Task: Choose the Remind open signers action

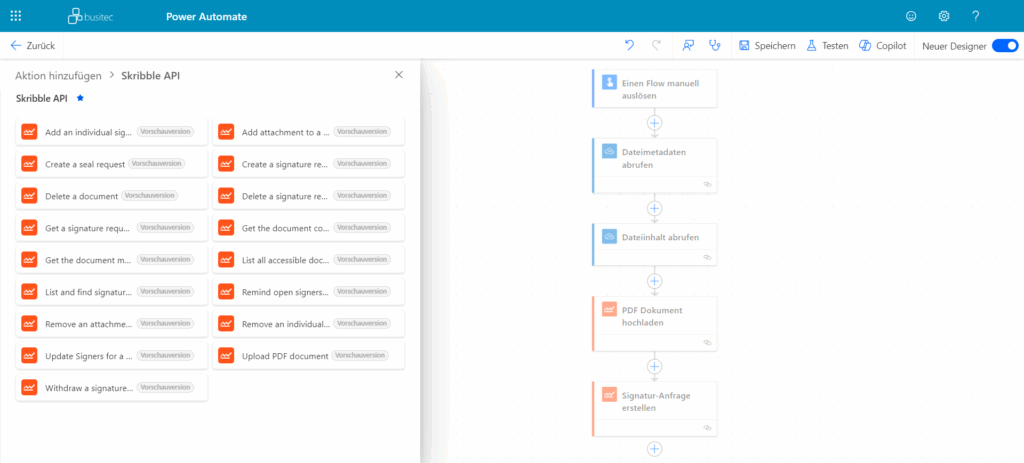Action: (308, 292)
